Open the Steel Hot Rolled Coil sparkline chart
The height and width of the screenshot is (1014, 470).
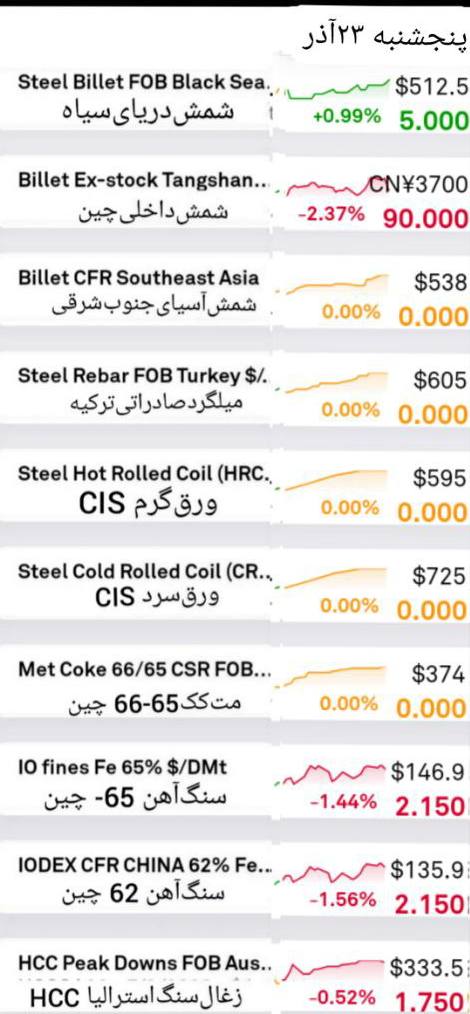pos(336,480)
